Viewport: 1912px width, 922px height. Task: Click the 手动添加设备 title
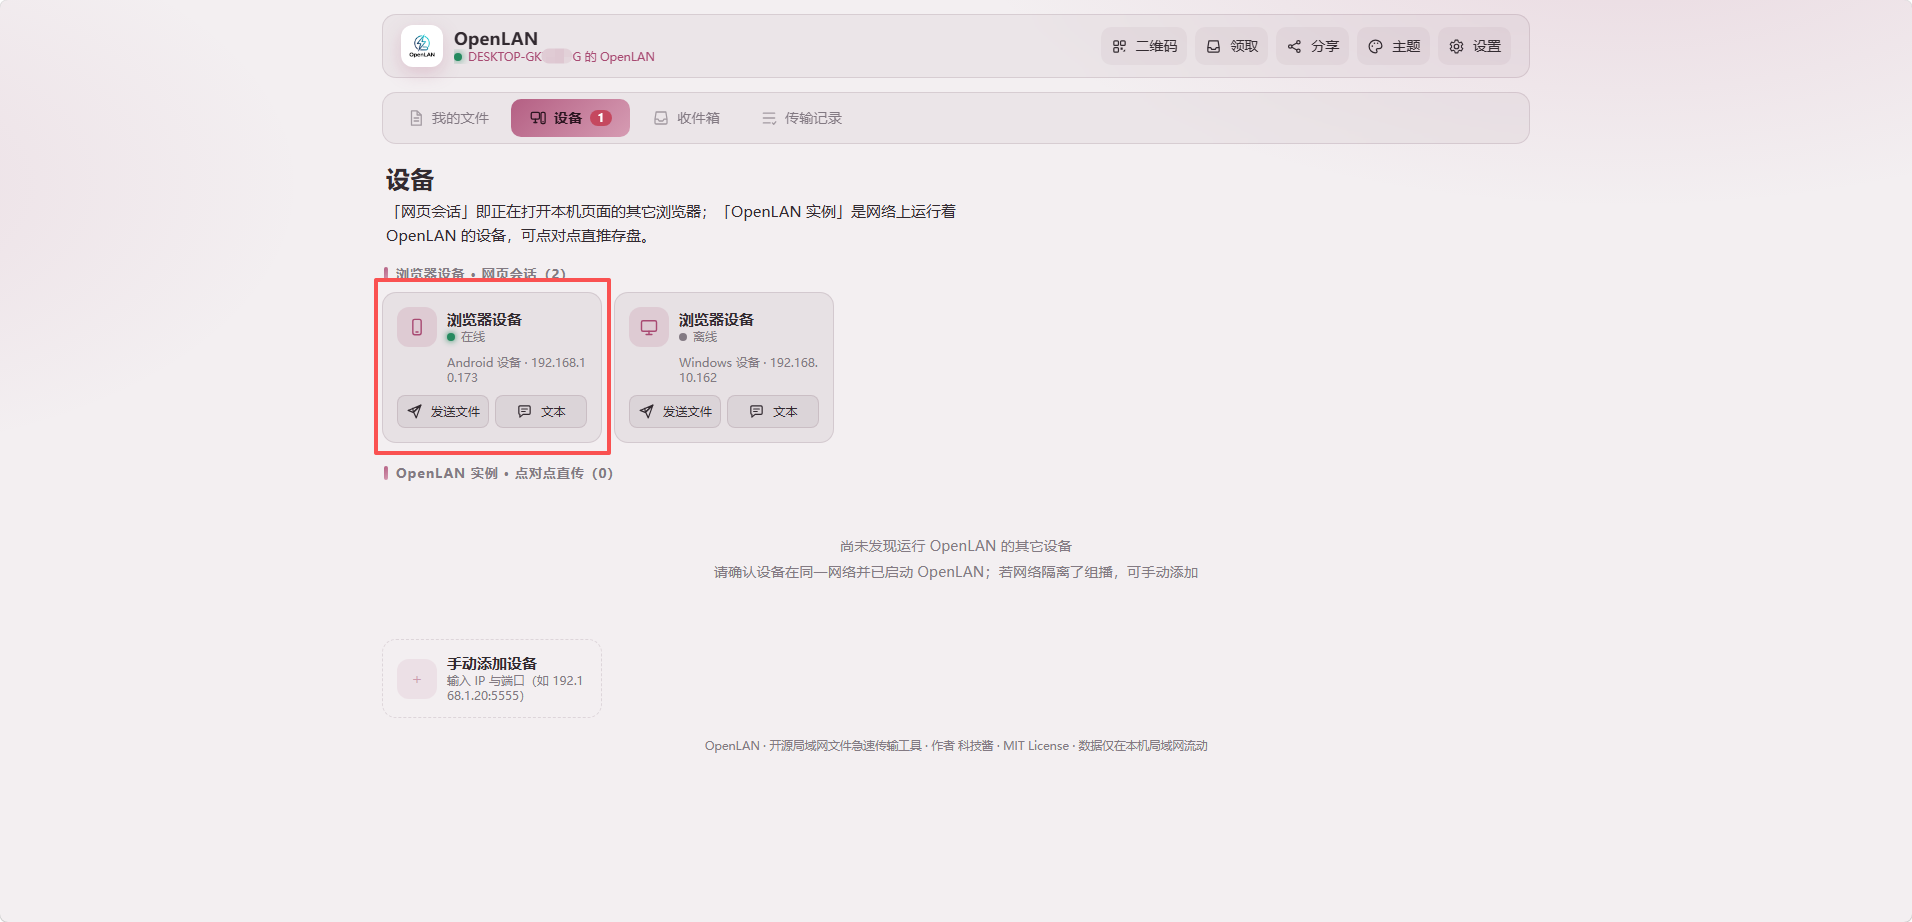(492, 664)
